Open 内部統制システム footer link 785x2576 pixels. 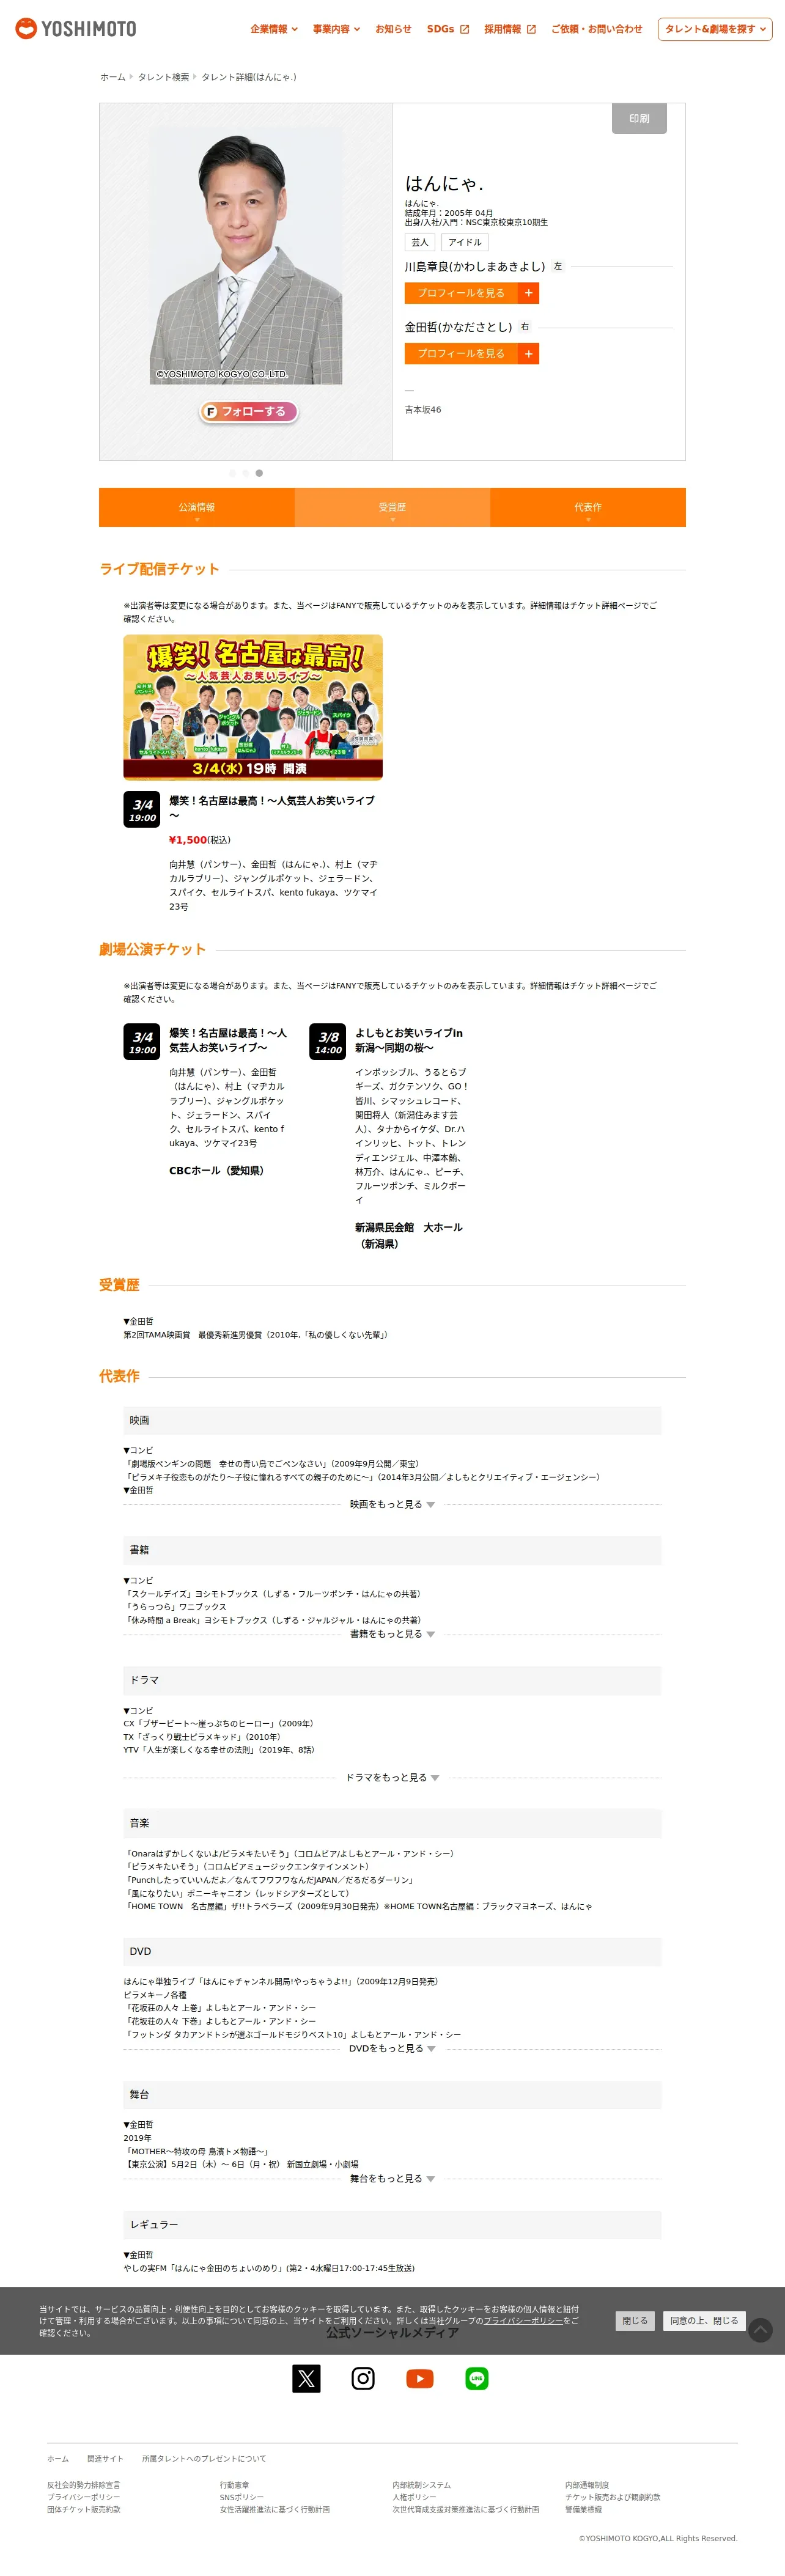pyautogui.click(x=421, y=2485)
